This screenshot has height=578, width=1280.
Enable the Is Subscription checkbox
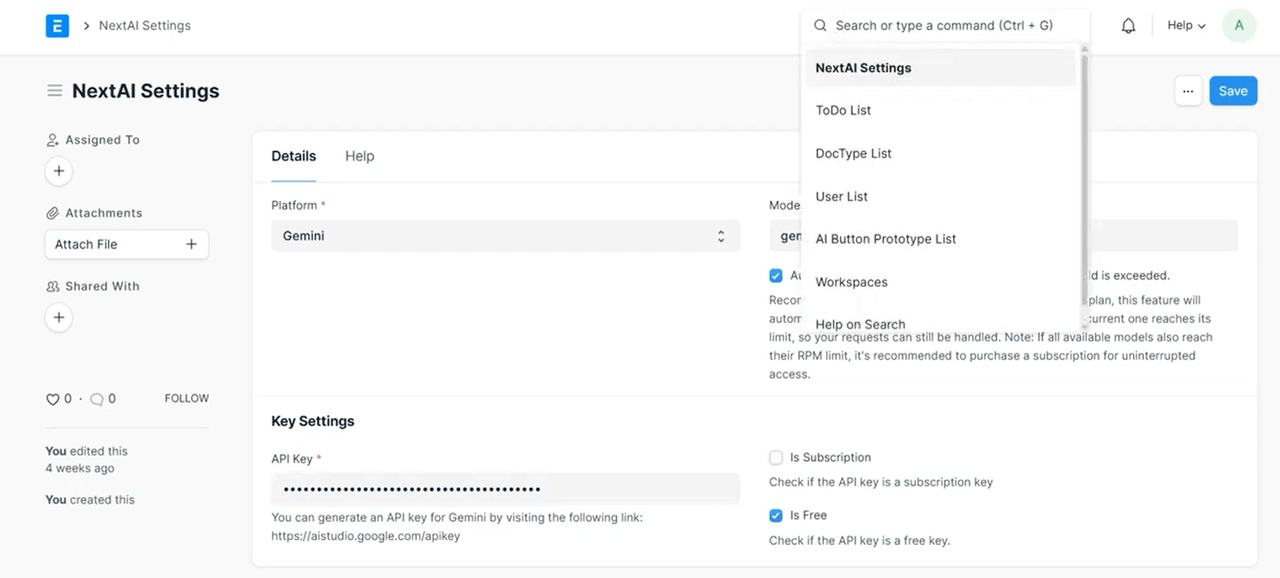pyautogui.click(x=776, y=458)
